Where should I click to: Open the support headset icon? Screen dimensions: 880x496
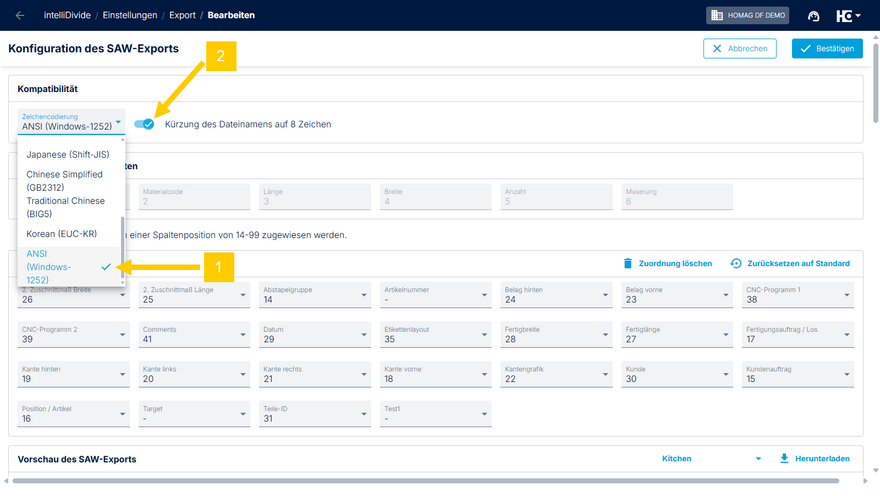click(813, 15)
